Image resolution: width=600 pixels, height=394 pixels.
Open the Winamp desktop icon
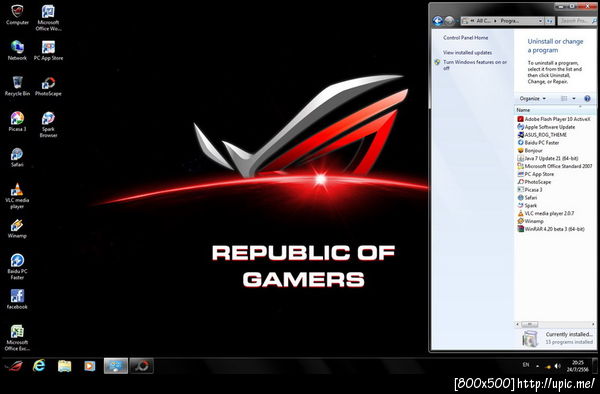pos(17,228)
